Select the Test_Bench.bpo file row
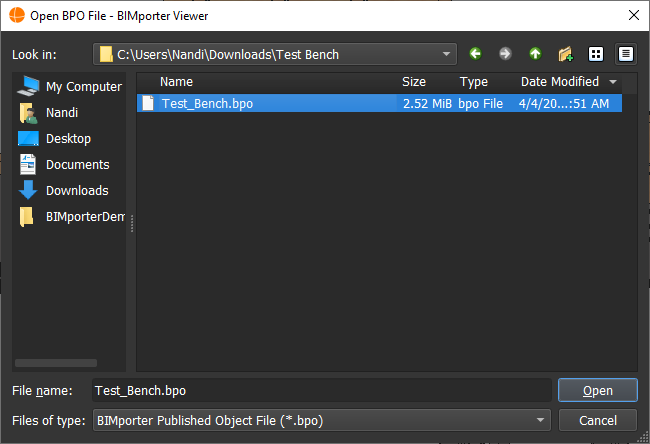This screenshot has width=650, height=444. (379, 103)
